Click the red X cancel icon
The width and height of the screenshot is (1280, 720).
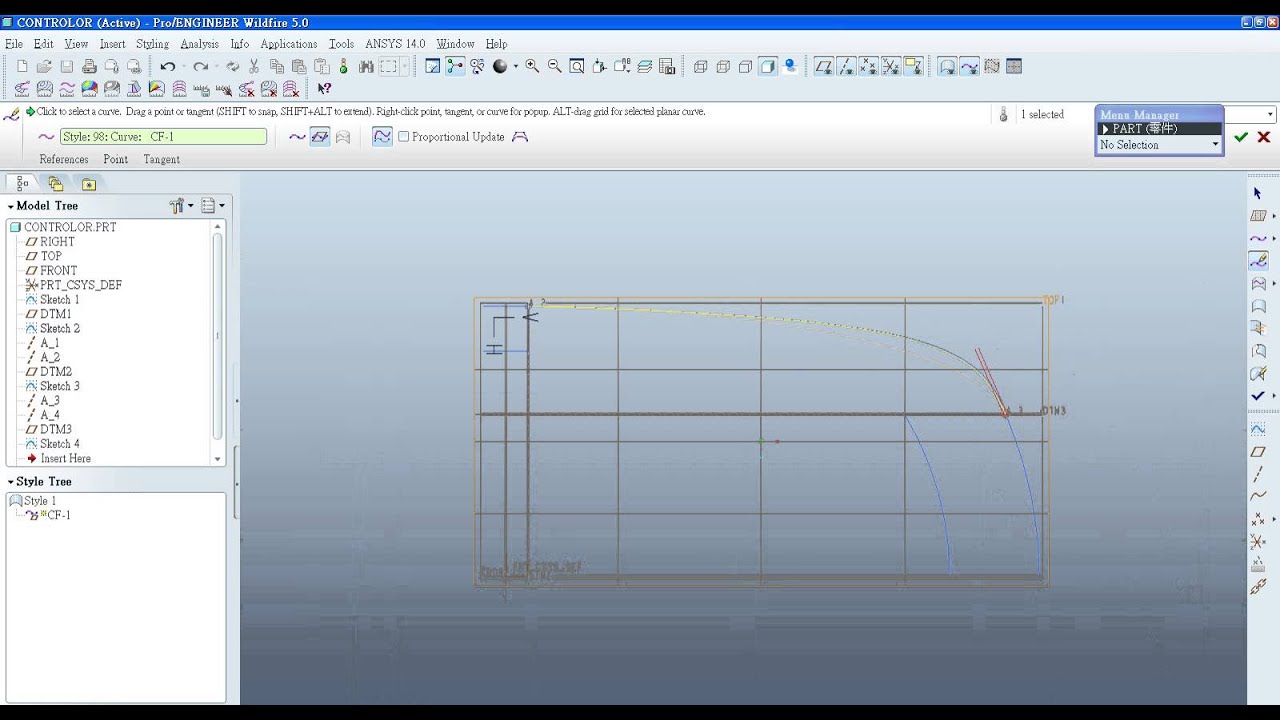(x=1264, y=137)
